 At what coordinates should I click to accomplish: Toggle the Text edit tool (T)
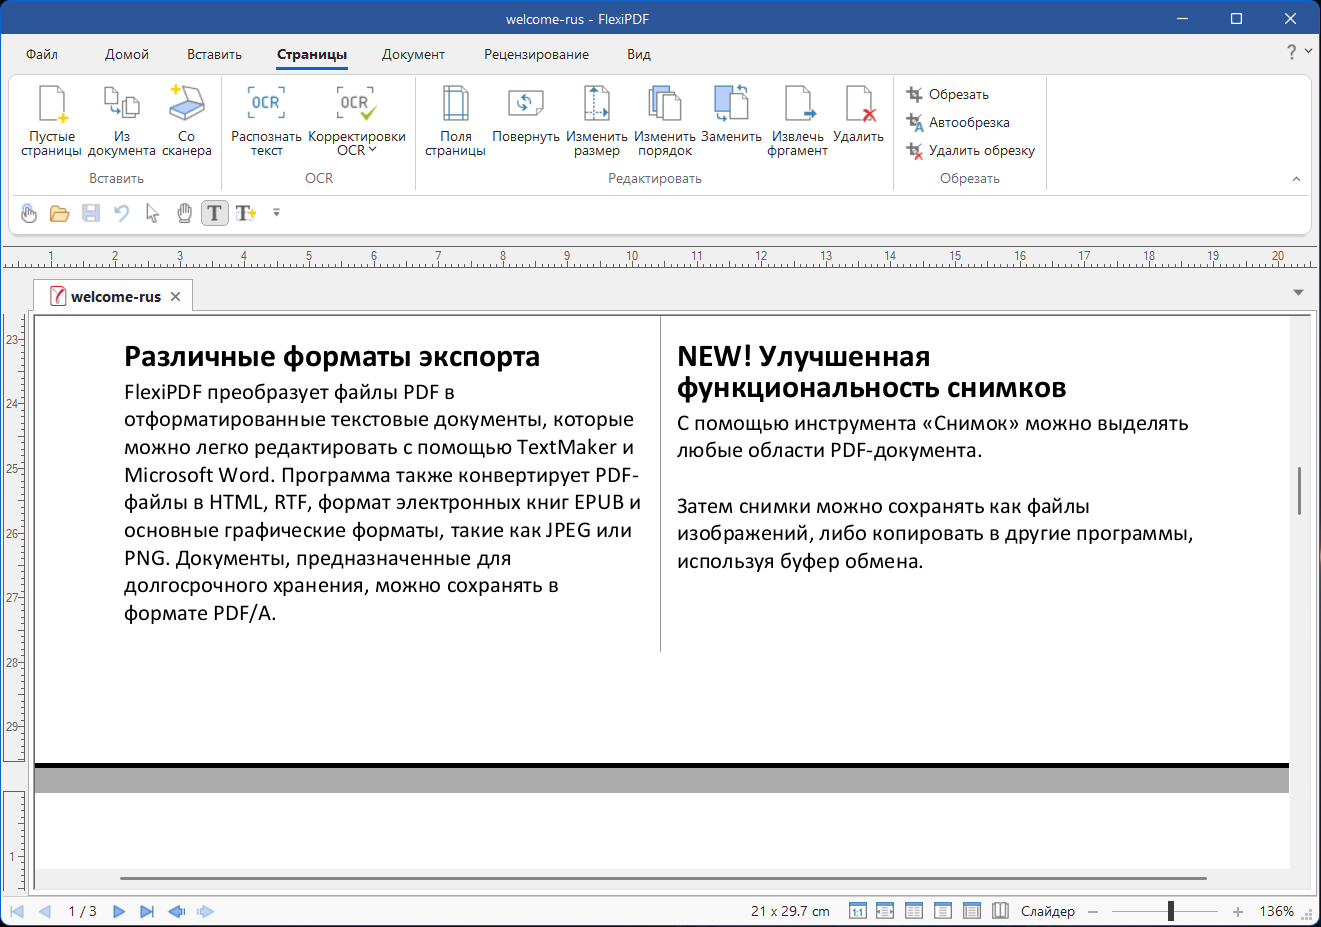tap(215, 213)
